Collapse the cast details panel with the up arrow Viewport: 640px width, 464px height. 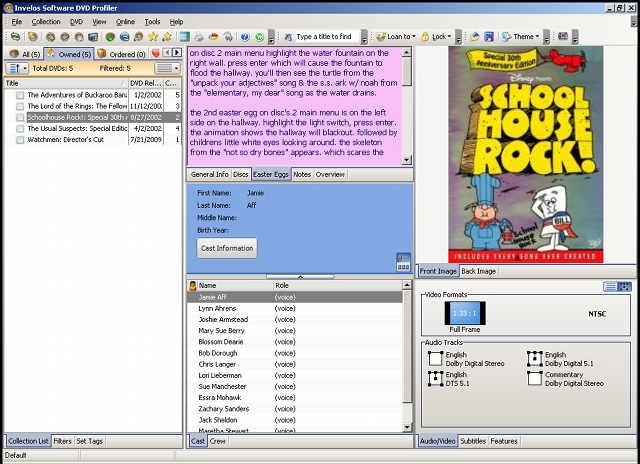coord(300,277)
